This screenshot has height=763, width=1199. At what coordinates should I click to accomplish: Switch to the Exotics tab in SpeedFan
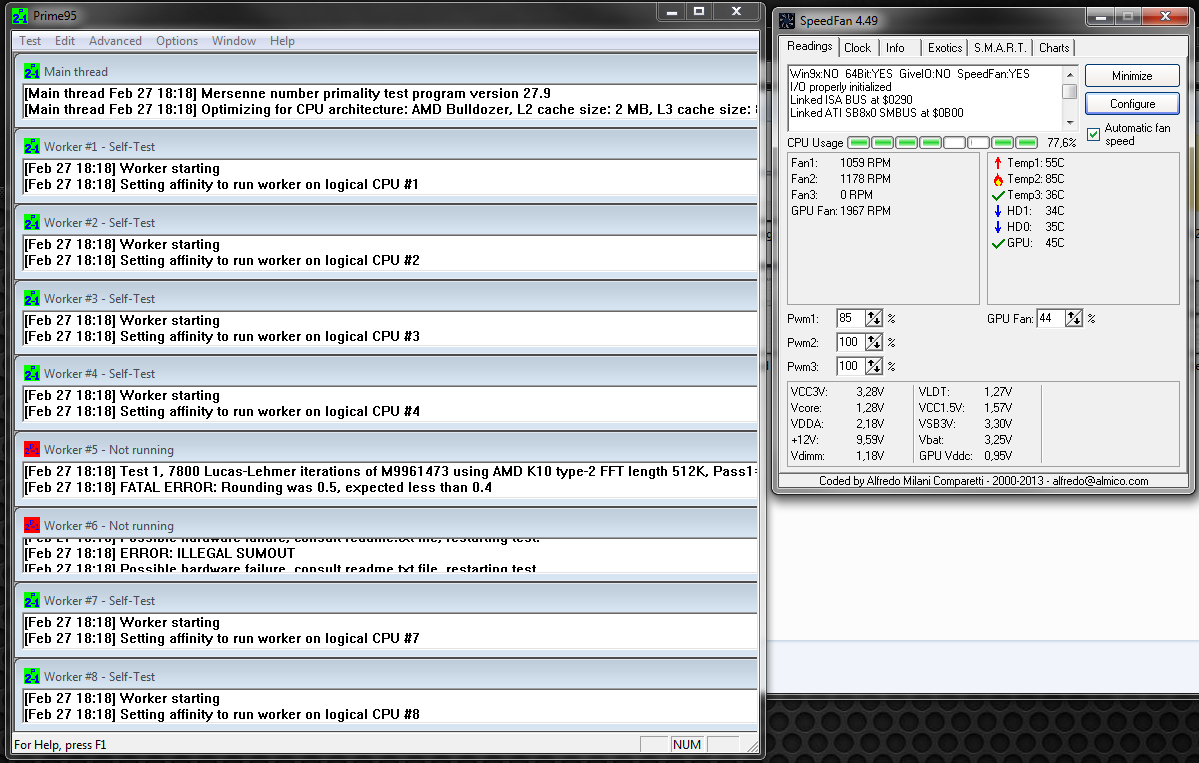(945, 47)
